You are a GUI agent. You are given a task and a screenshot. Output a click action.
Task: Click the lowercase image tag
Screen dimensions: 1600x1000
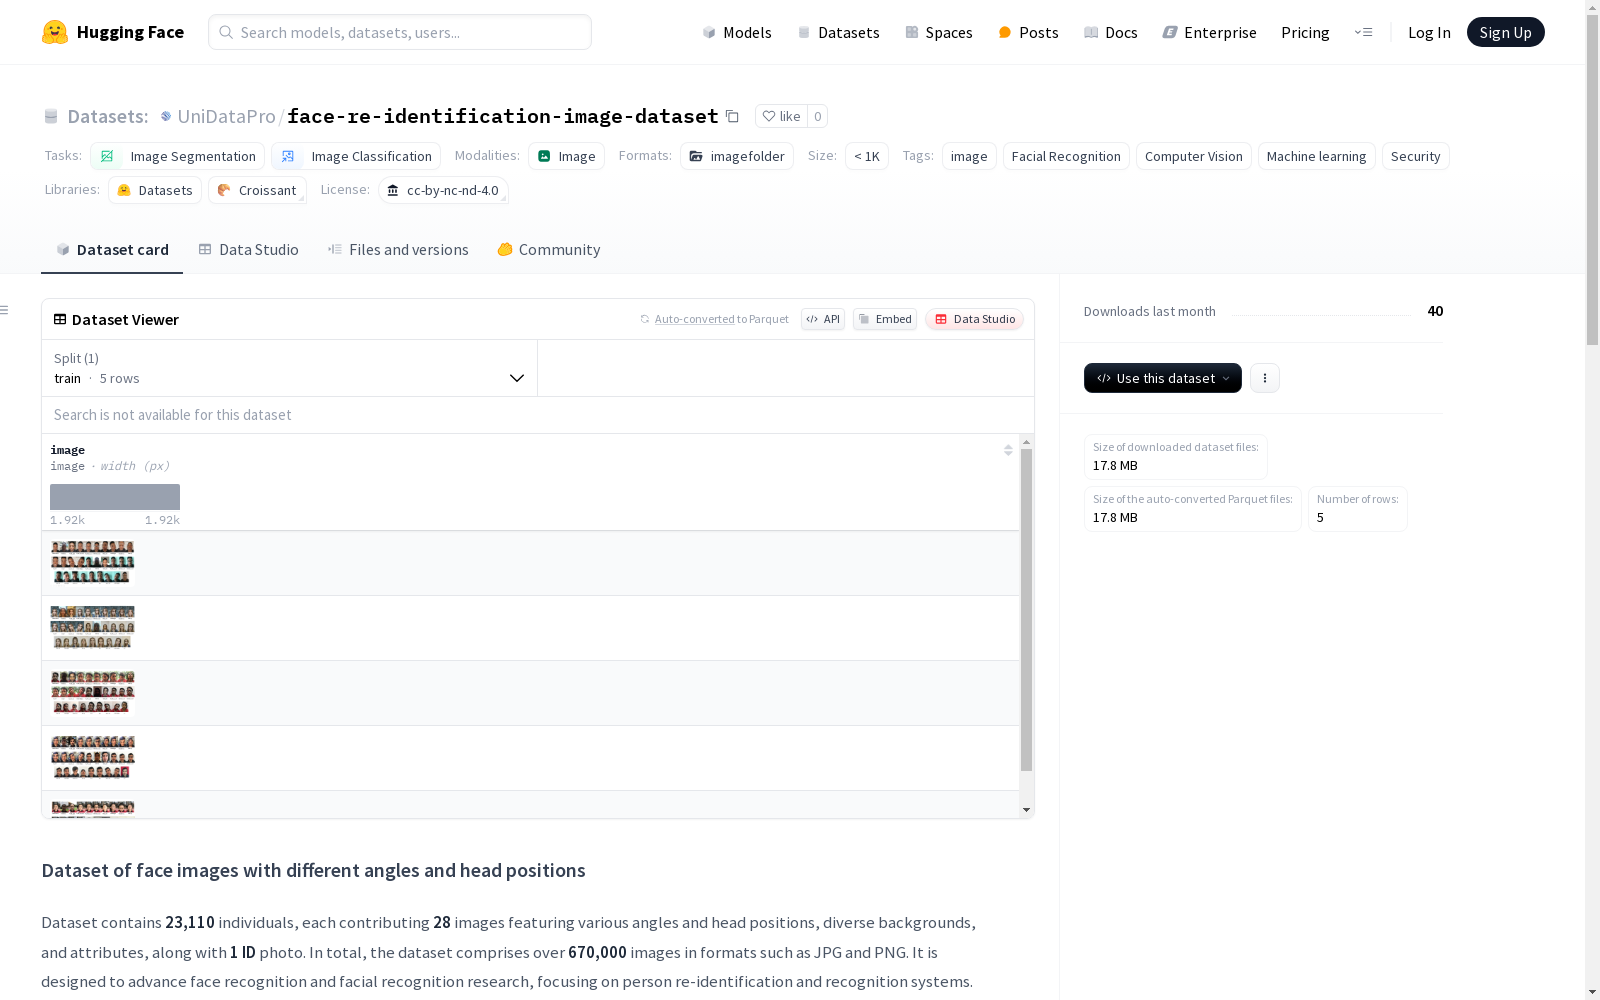click(969, 156)
